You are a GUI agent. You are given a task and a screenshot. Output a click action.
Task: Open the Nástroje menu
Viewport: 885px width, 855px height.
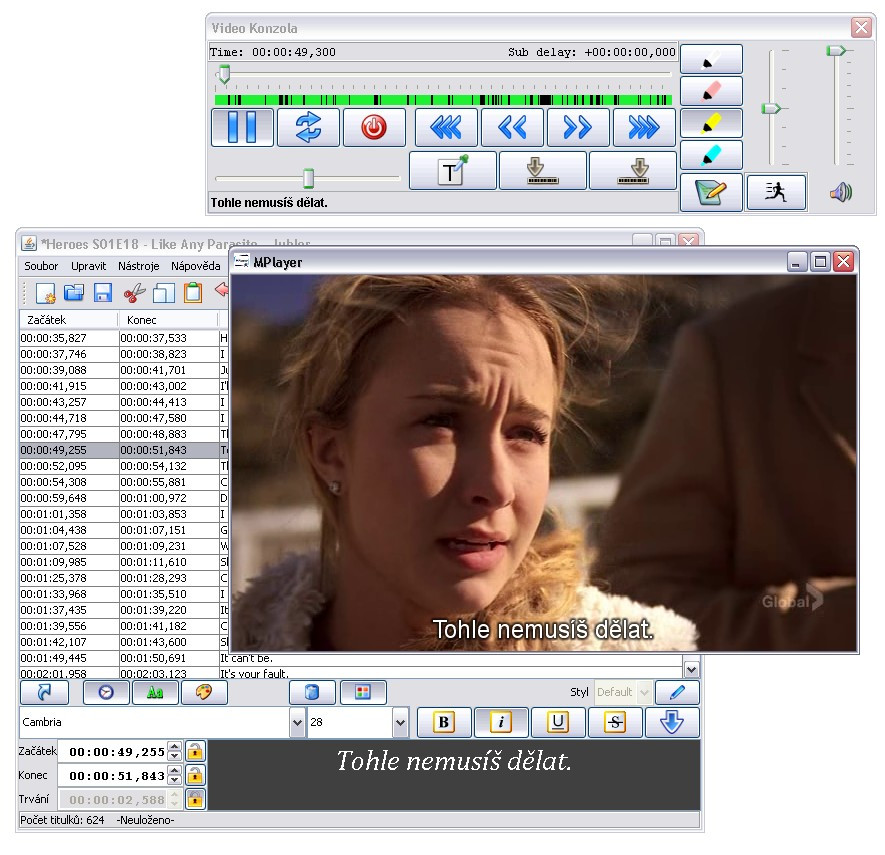pyautogui.click(x=138, y=266)
